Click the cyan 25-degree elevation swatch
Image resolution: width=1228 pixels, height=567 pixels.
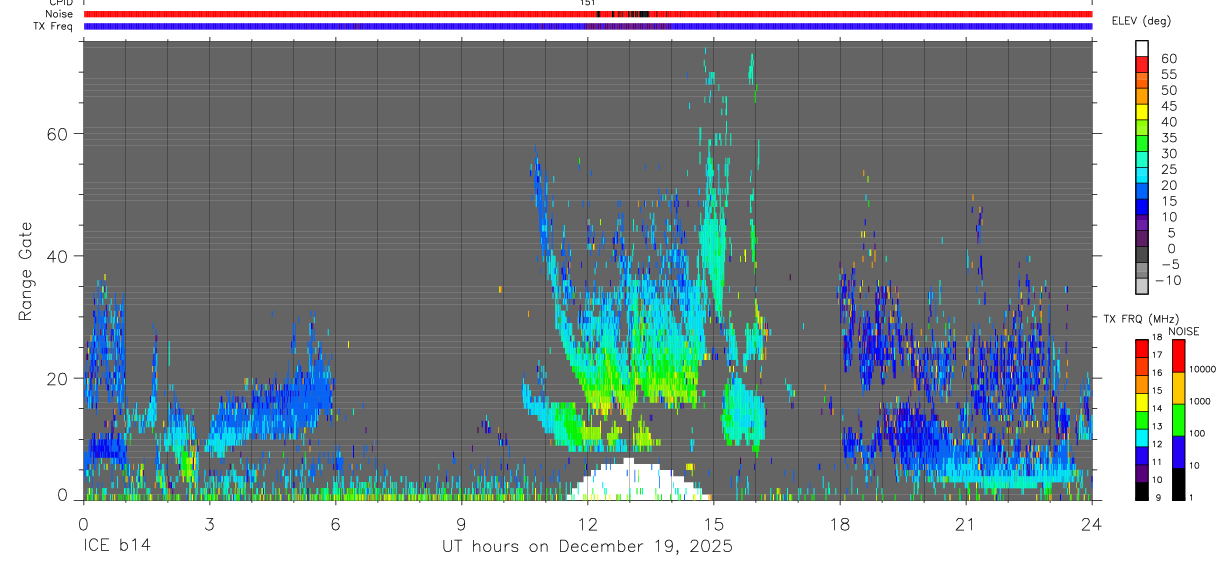click(x=1143, y=175)
